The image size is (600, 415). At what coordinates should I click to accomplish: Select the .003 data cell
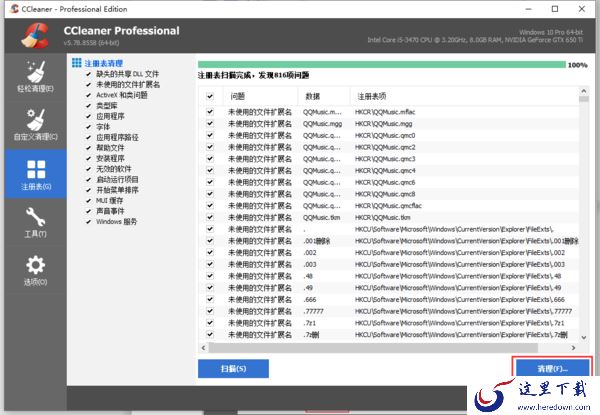click(310, 265)
